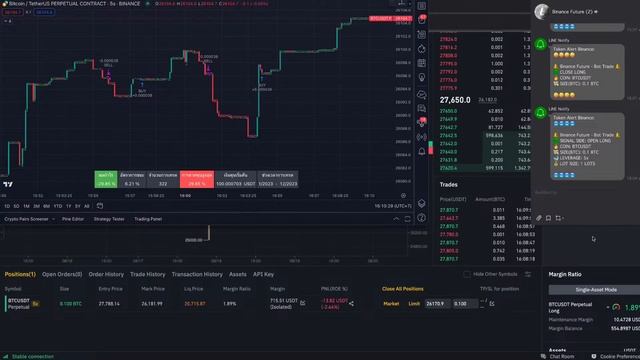The width and height of the screenshot is (640, 360).
Task: Click the LINE Notify bell avatar for CLOSE LONG
Action: pos(540,44)
